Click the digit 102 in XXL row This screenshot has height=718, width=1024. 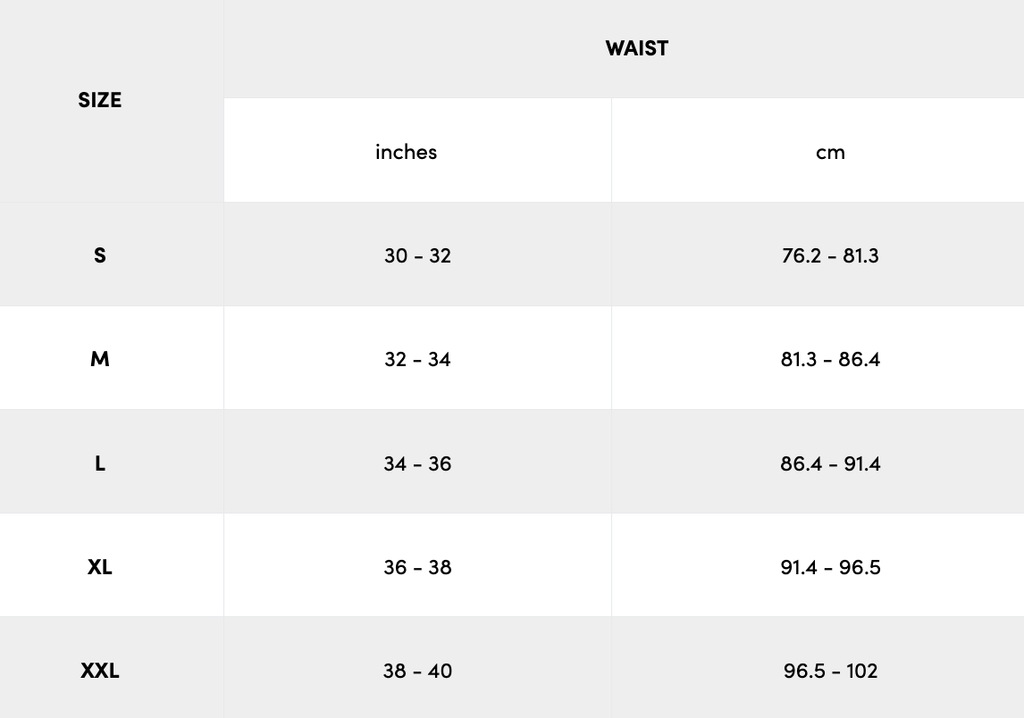click(862, 670)
